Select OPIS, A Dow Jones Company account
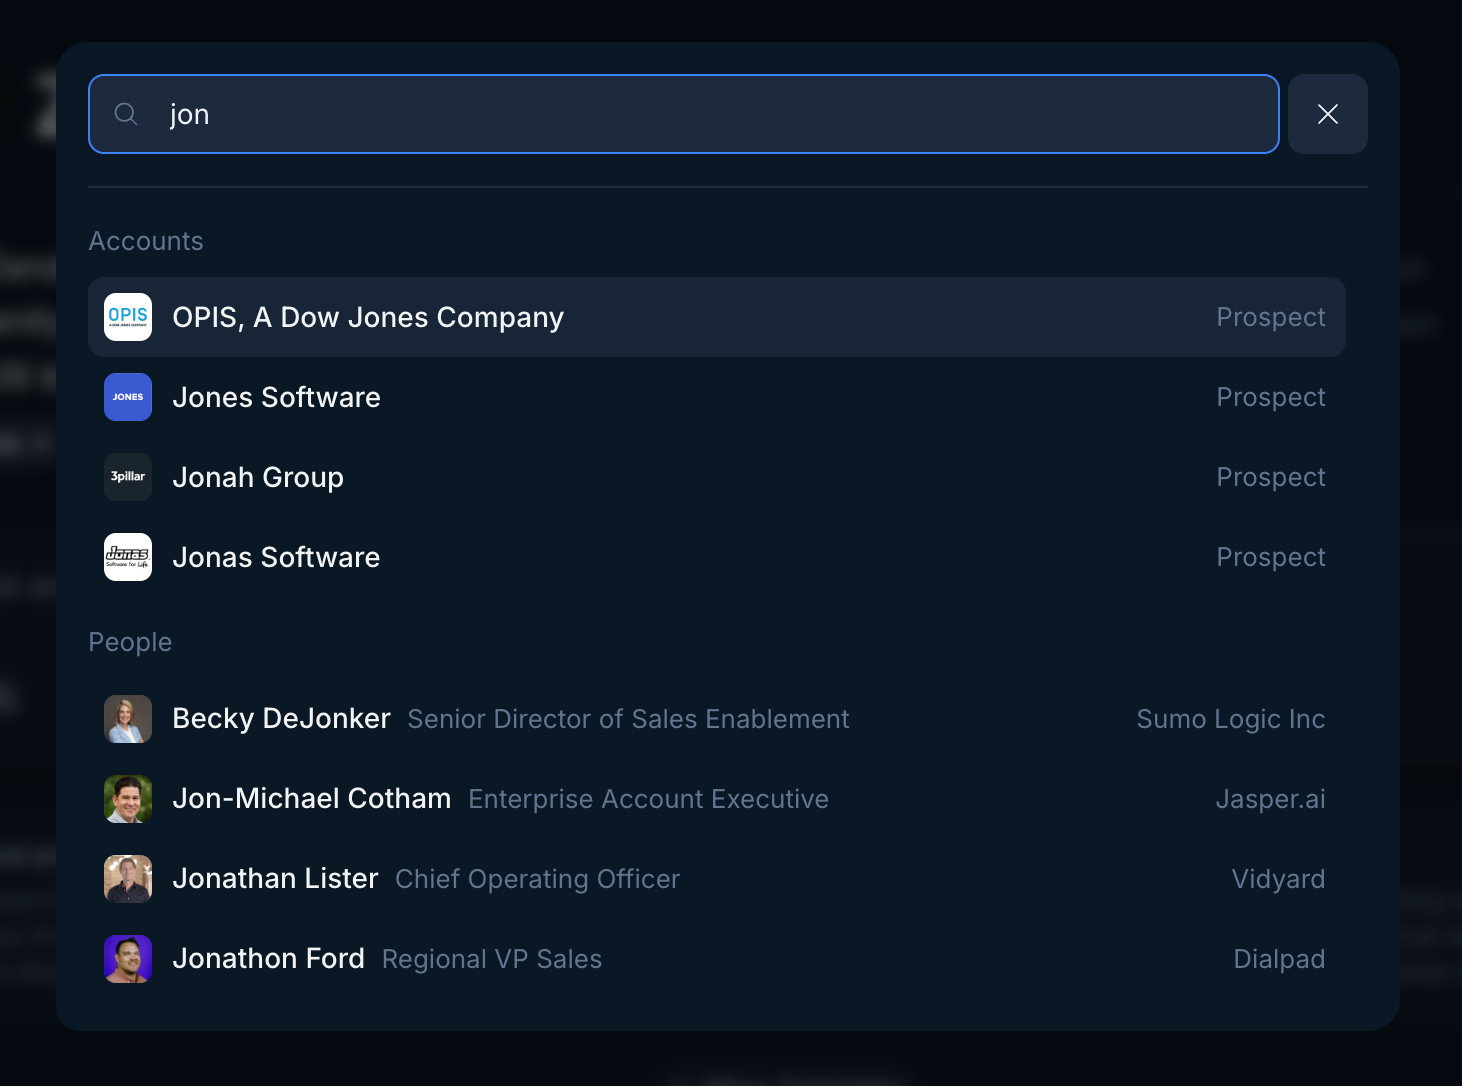The height and width of the screenshot is (1086, 1462). coord(717,317)
